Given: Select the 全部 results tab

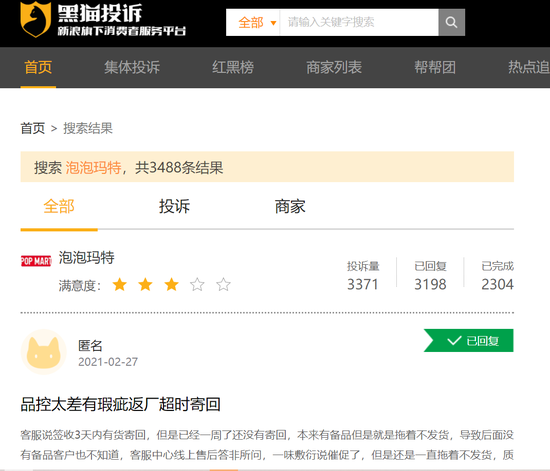Looking at the screenshot, I should [59, 206].
